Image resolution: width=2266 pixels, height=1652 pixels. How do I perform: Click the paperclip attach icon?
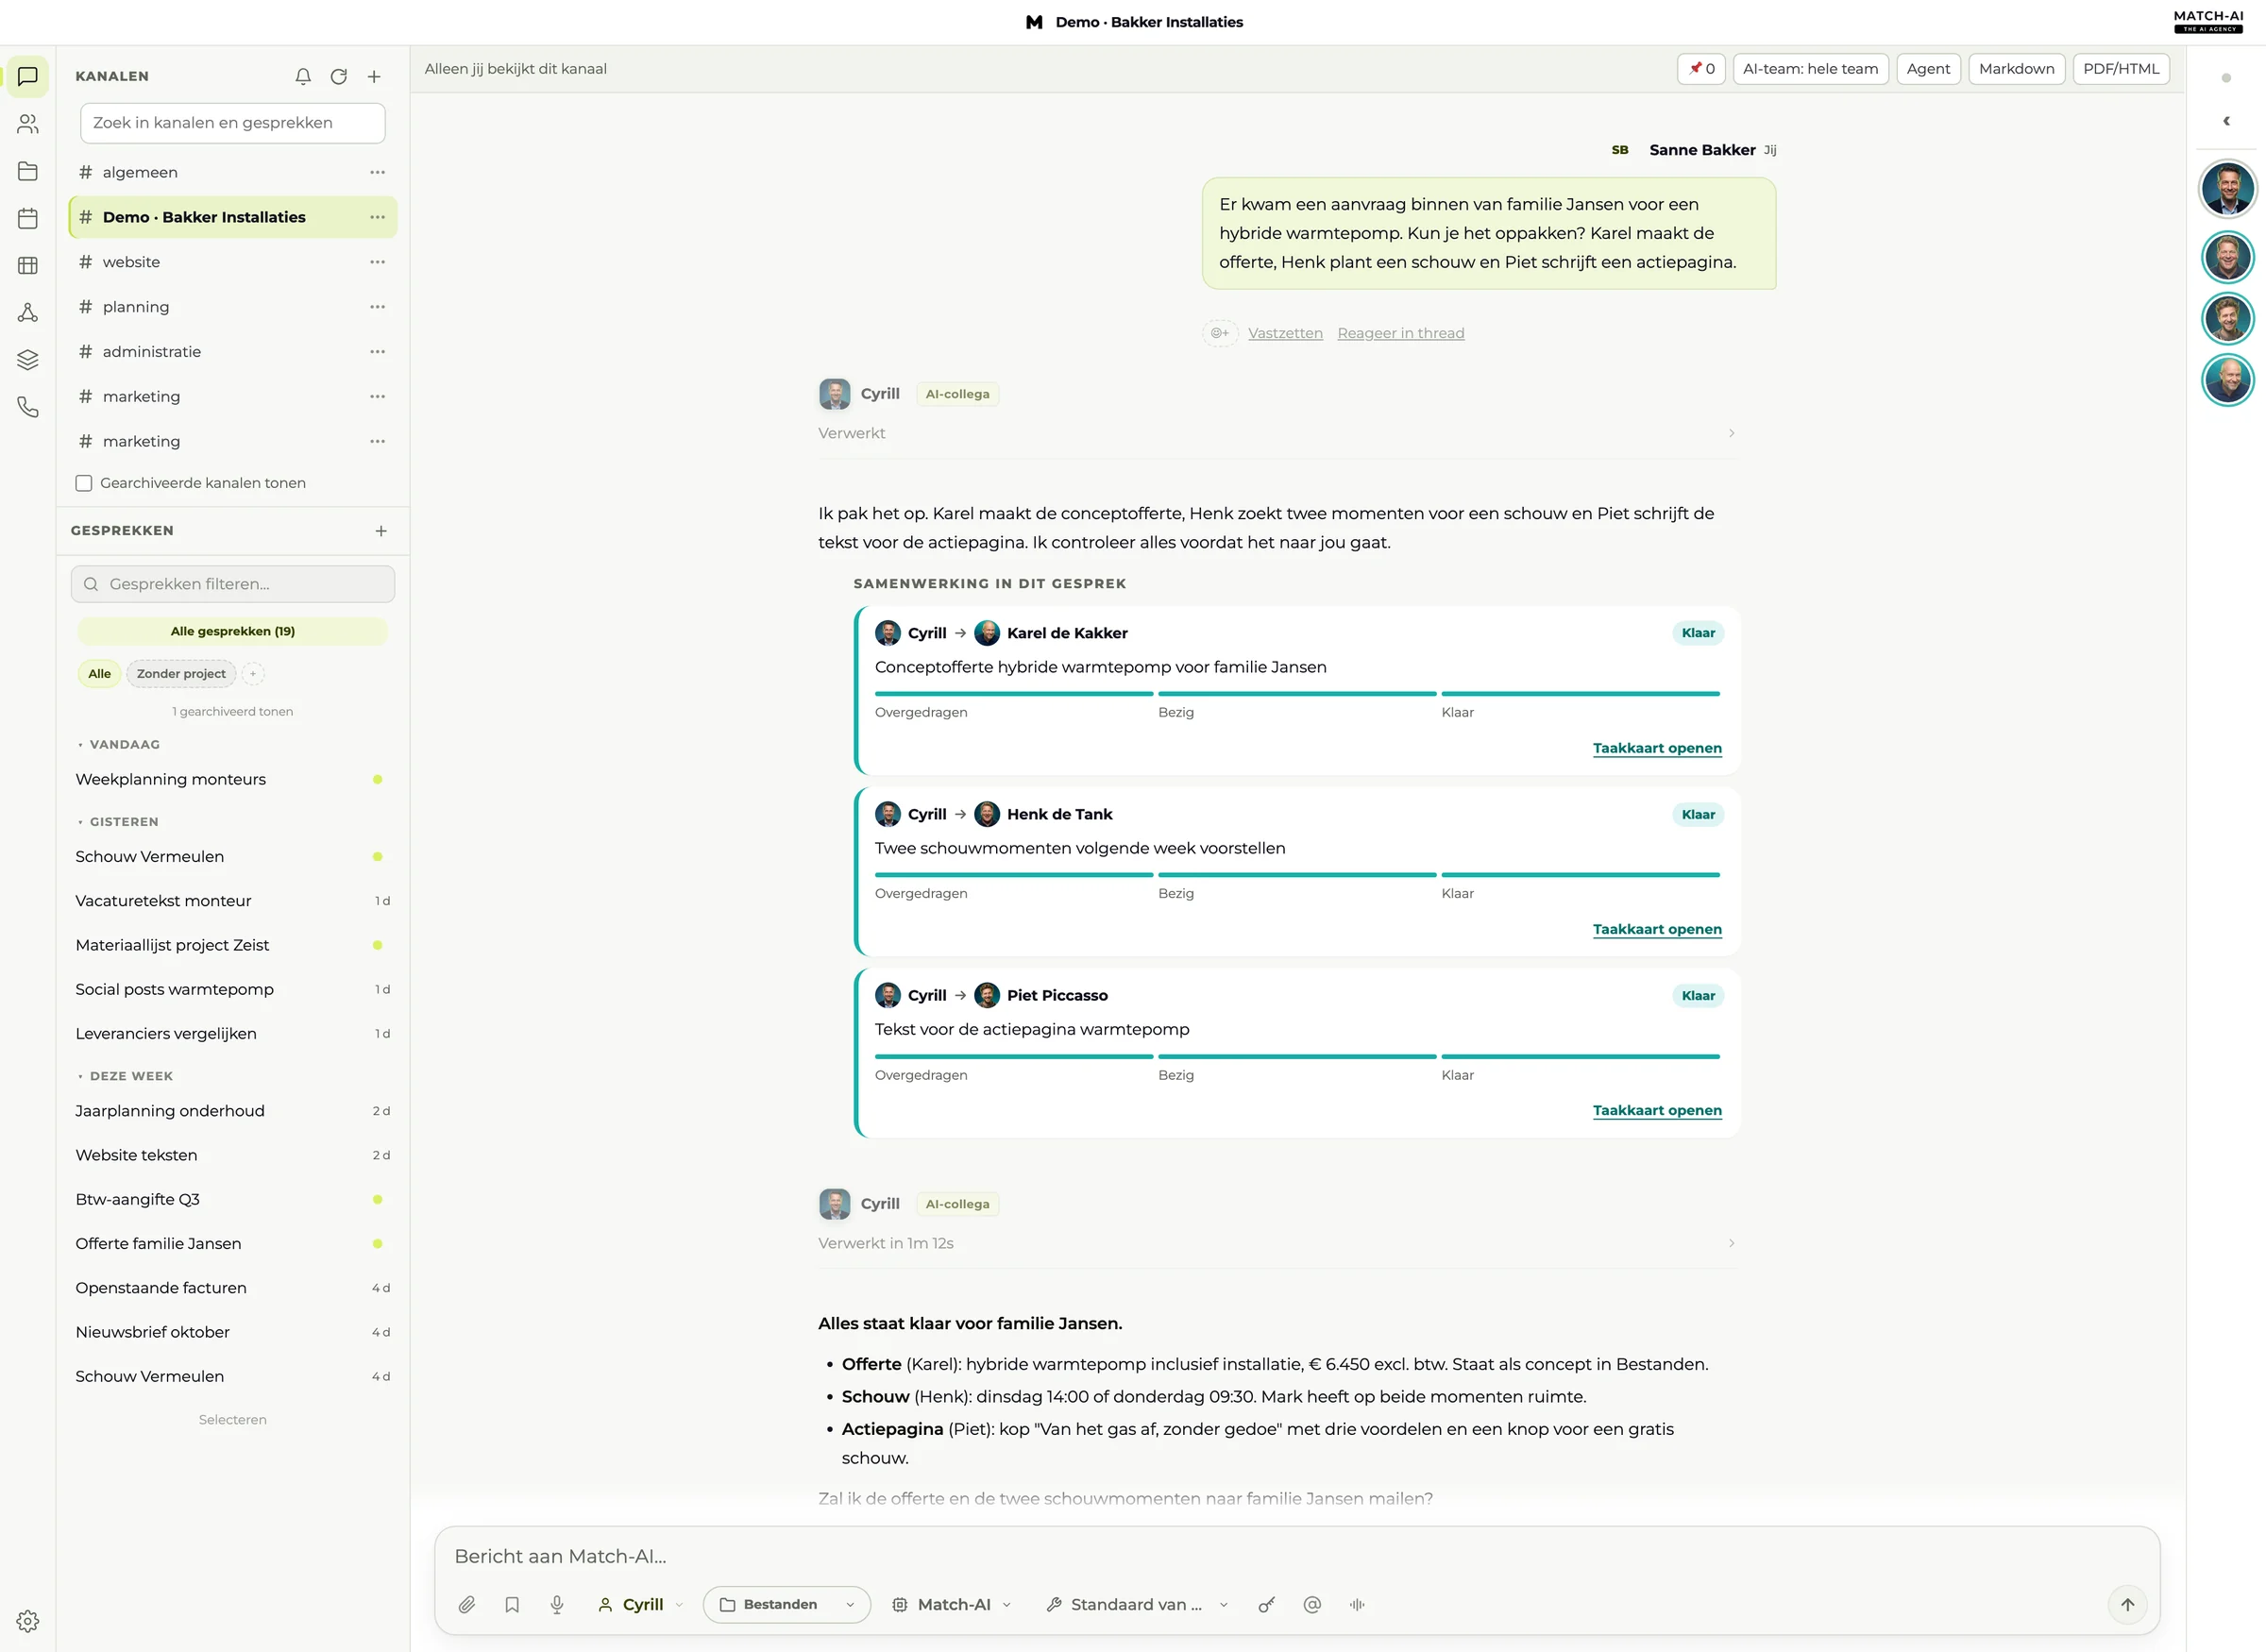pos(467,1604)
